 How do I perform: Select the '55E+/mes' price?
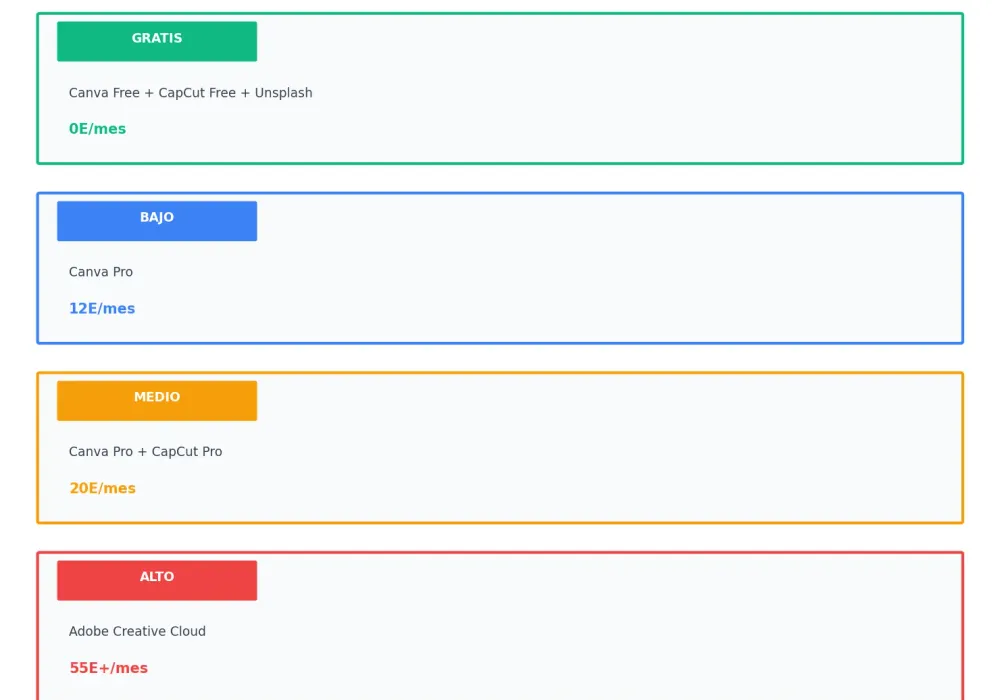pyautogui.click(x=108, y=668)
